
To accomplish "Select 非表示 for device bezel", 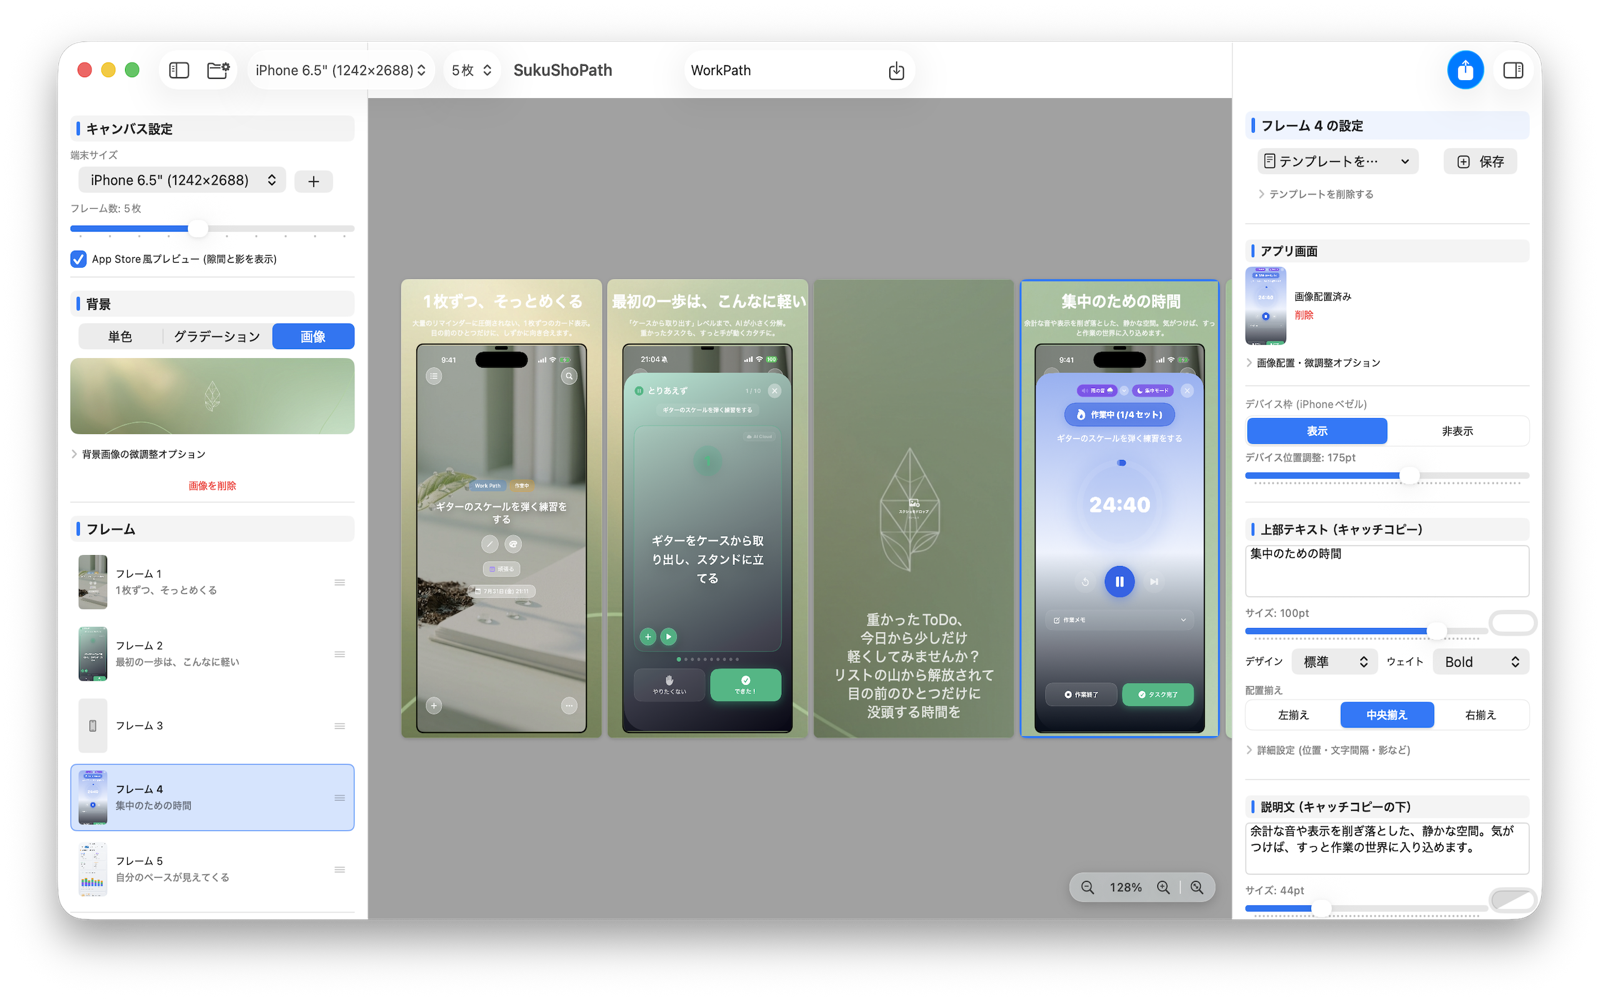I will pos(1457,431).
